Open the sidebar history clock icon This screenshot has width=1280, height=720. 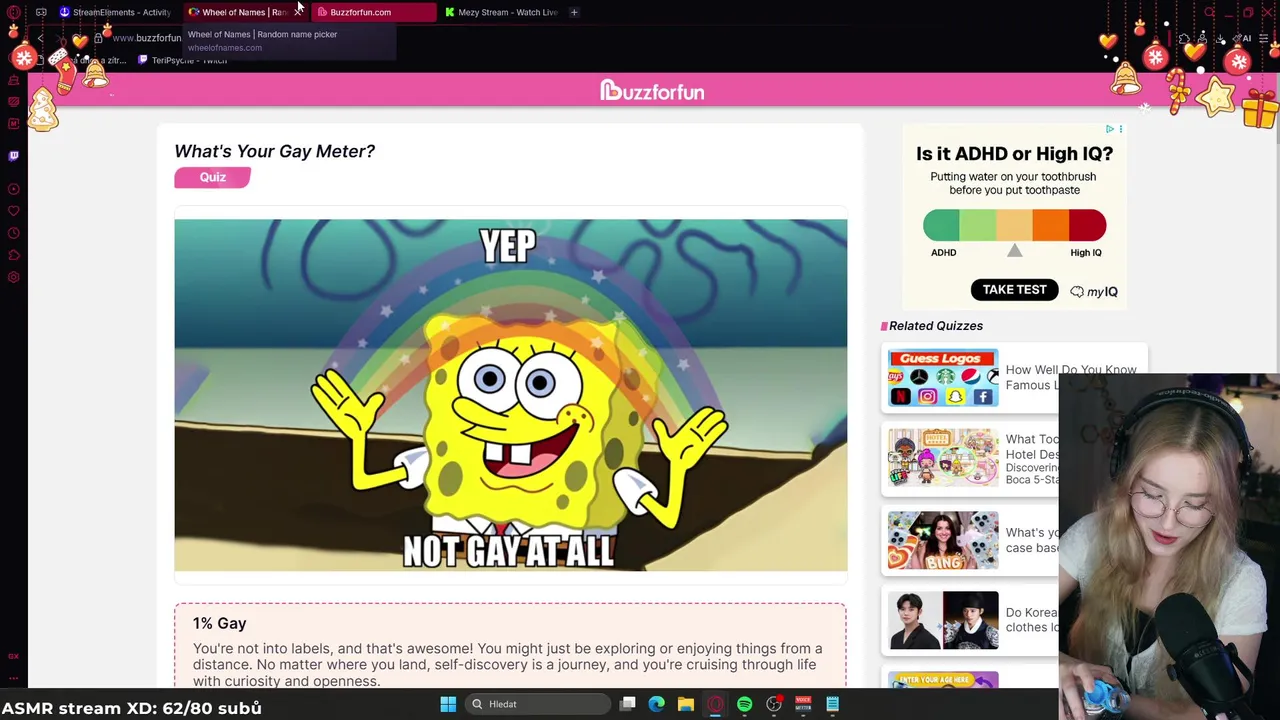pyautogui.click(x=14, y=233)
